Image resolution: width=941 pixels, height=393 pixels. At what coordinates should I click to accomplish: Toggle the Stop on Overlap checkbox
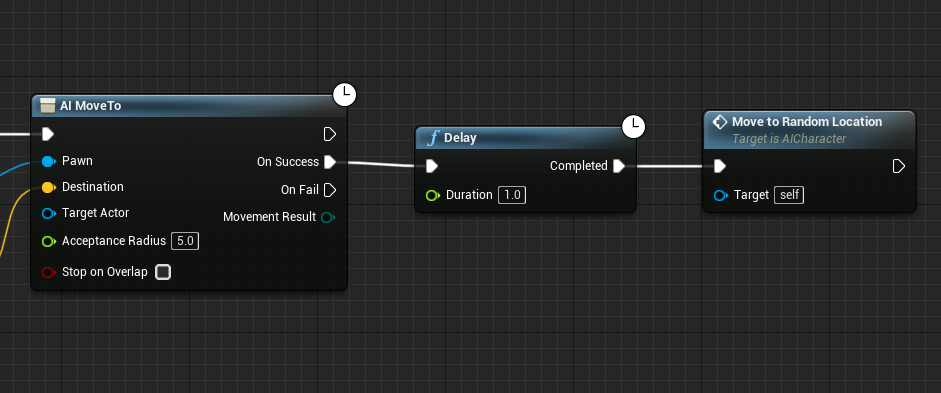coord(163,272)
